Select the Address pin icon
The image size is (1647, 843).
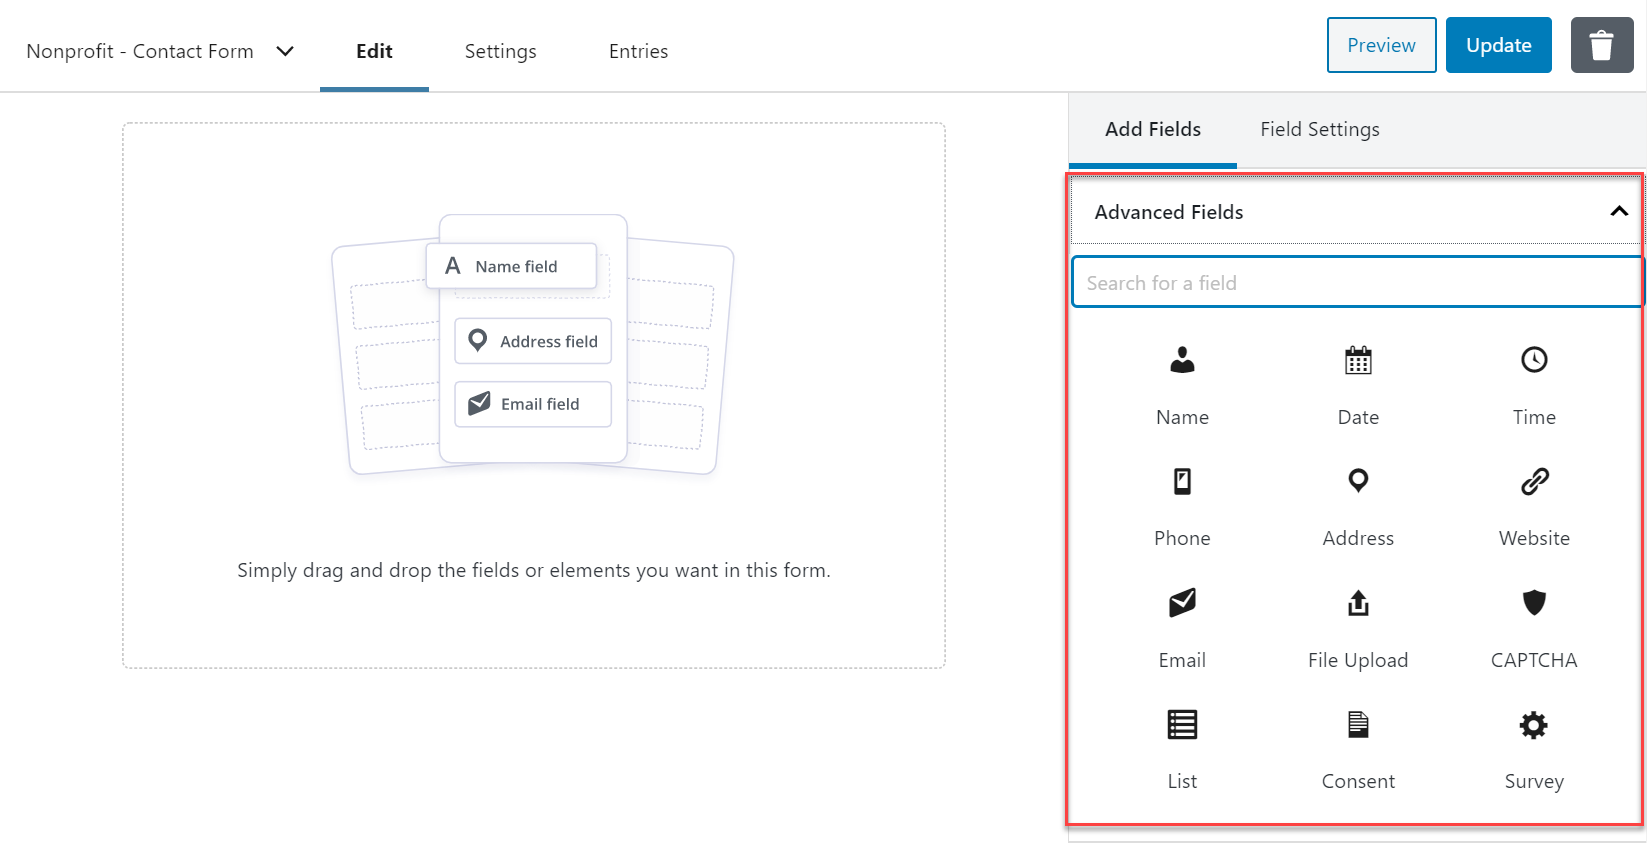click(x=1358, y=481)
